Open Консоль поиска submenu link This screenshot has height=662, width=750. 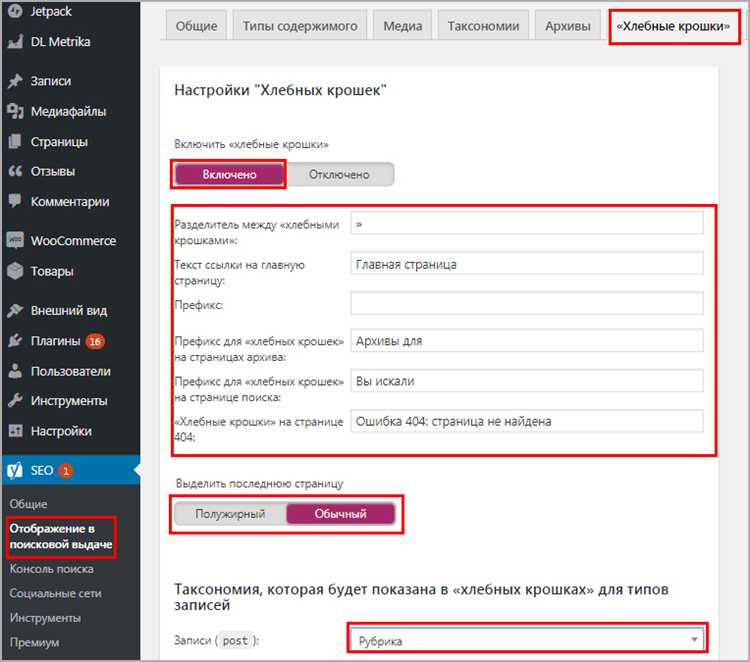[x=52, y=569]
